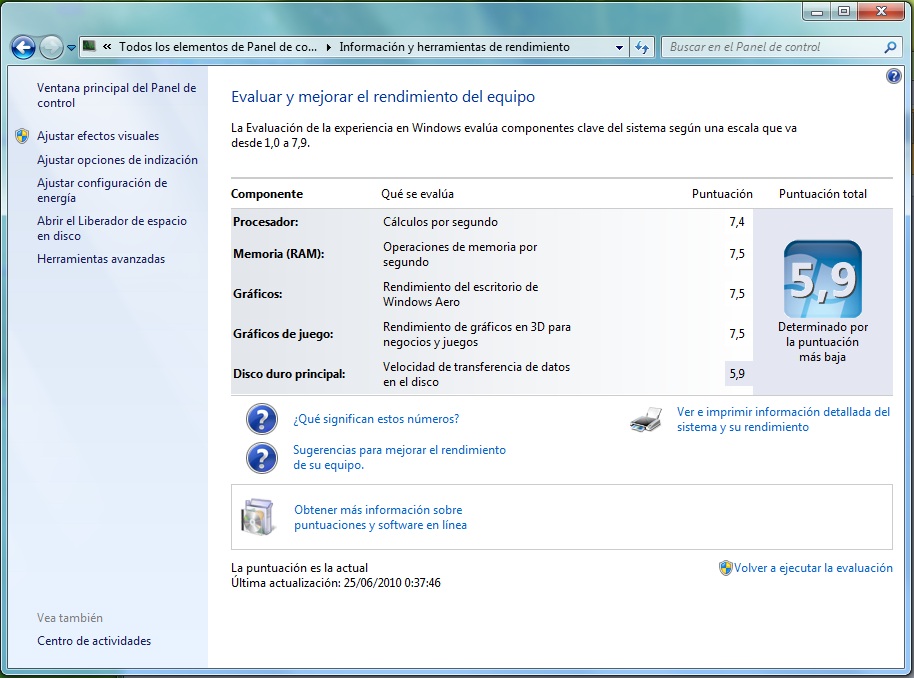
Task: Click the magnifying glass search icon
Action: click(890, 47)
